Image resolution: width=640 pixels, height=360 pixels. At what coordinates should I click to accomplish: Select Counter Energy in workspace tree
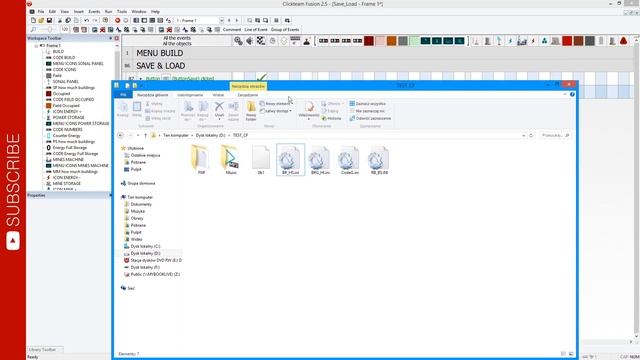[x=67, y=136]
